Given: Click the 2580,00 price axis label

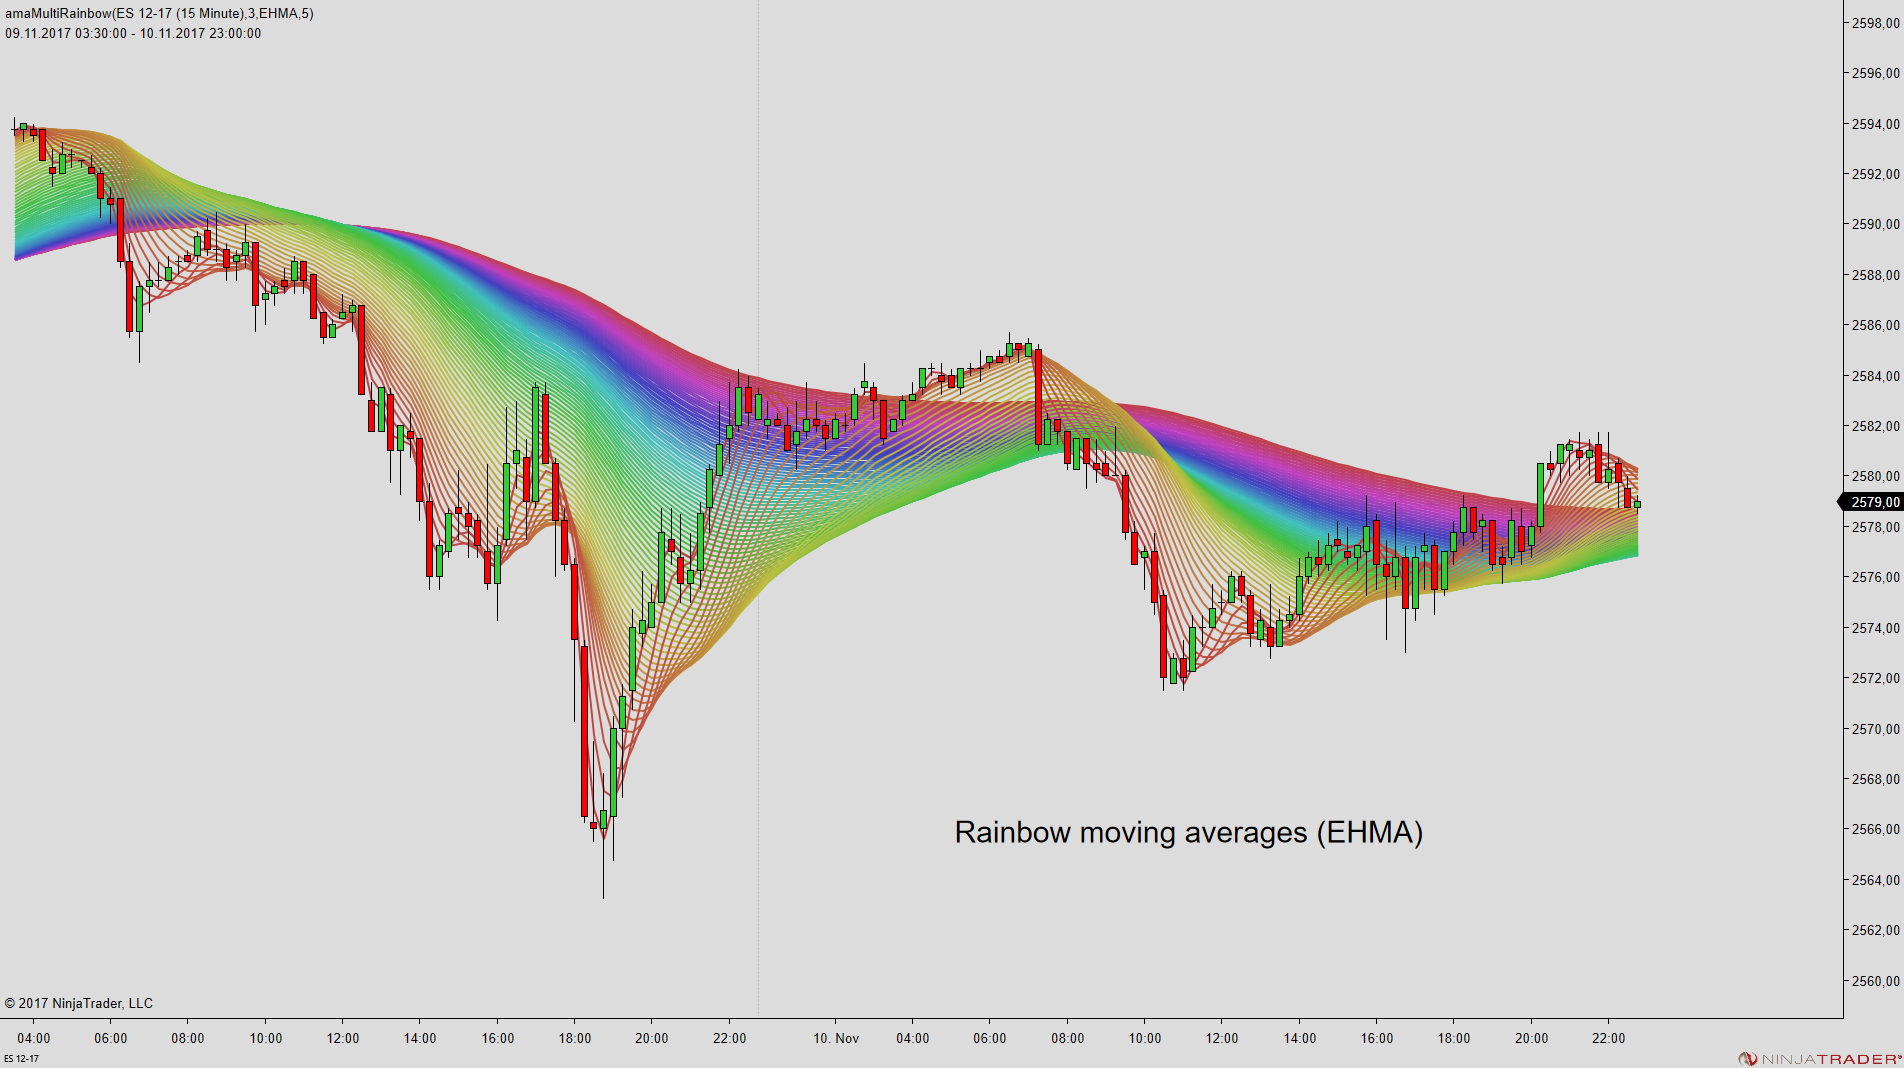Looking at the screenshot, I should pos(1876,476).
